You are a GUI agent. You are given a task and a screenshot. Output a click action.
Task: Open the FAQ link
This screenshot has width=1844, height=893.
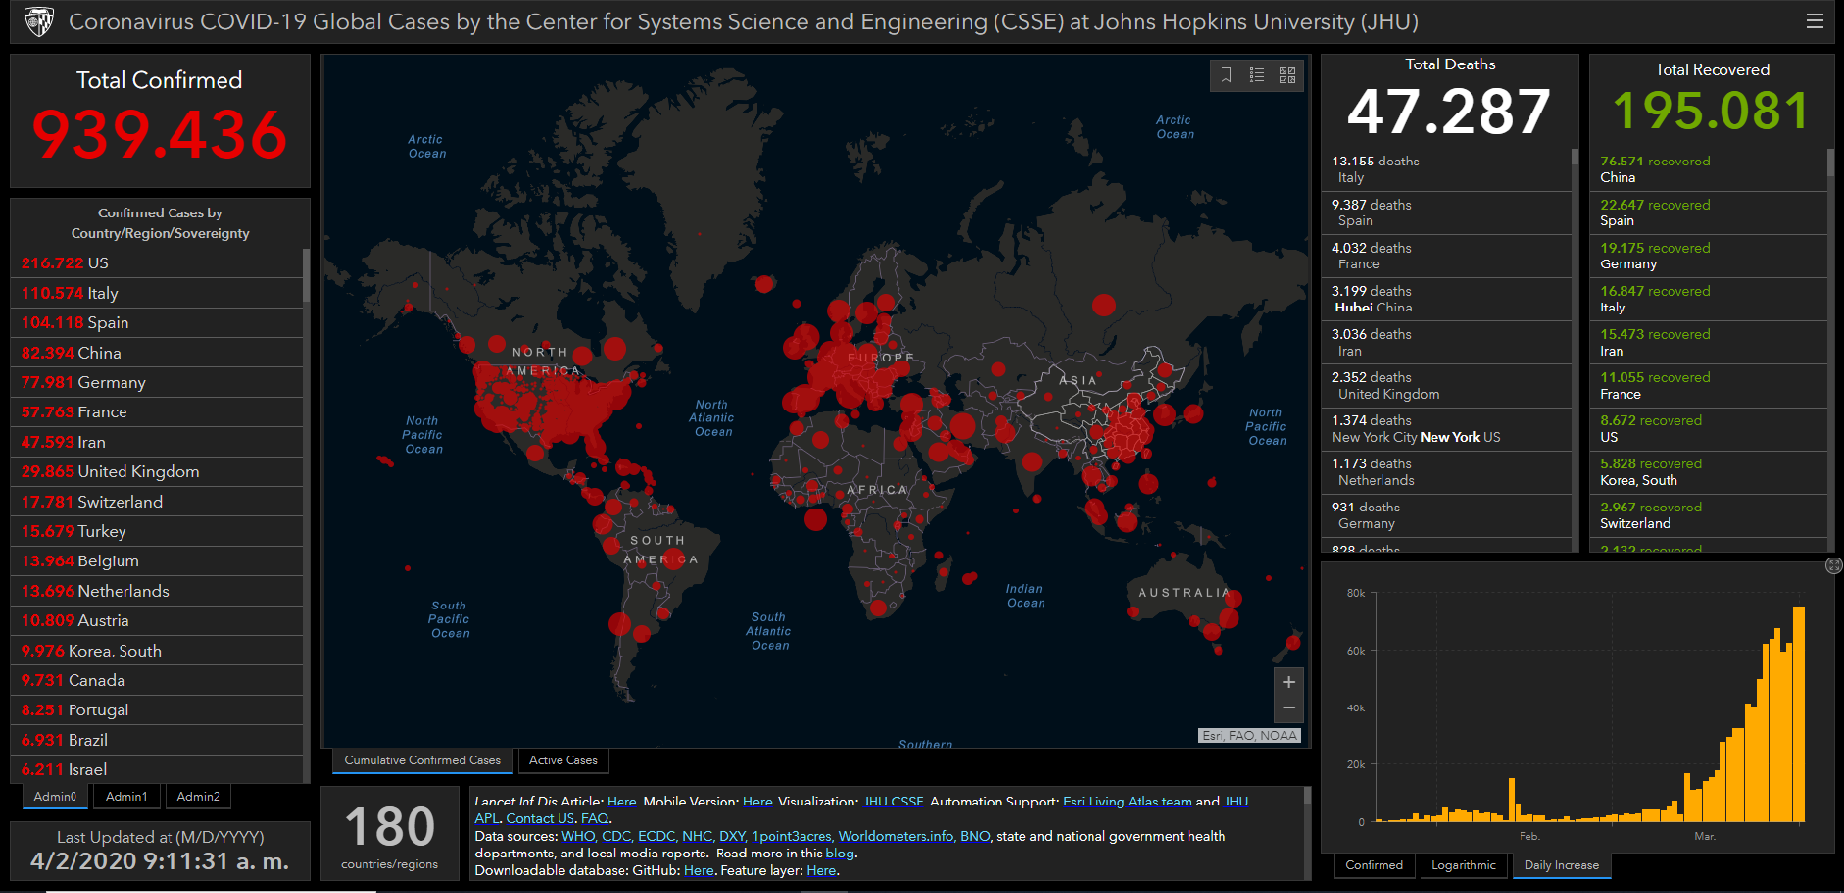point(594,818)
